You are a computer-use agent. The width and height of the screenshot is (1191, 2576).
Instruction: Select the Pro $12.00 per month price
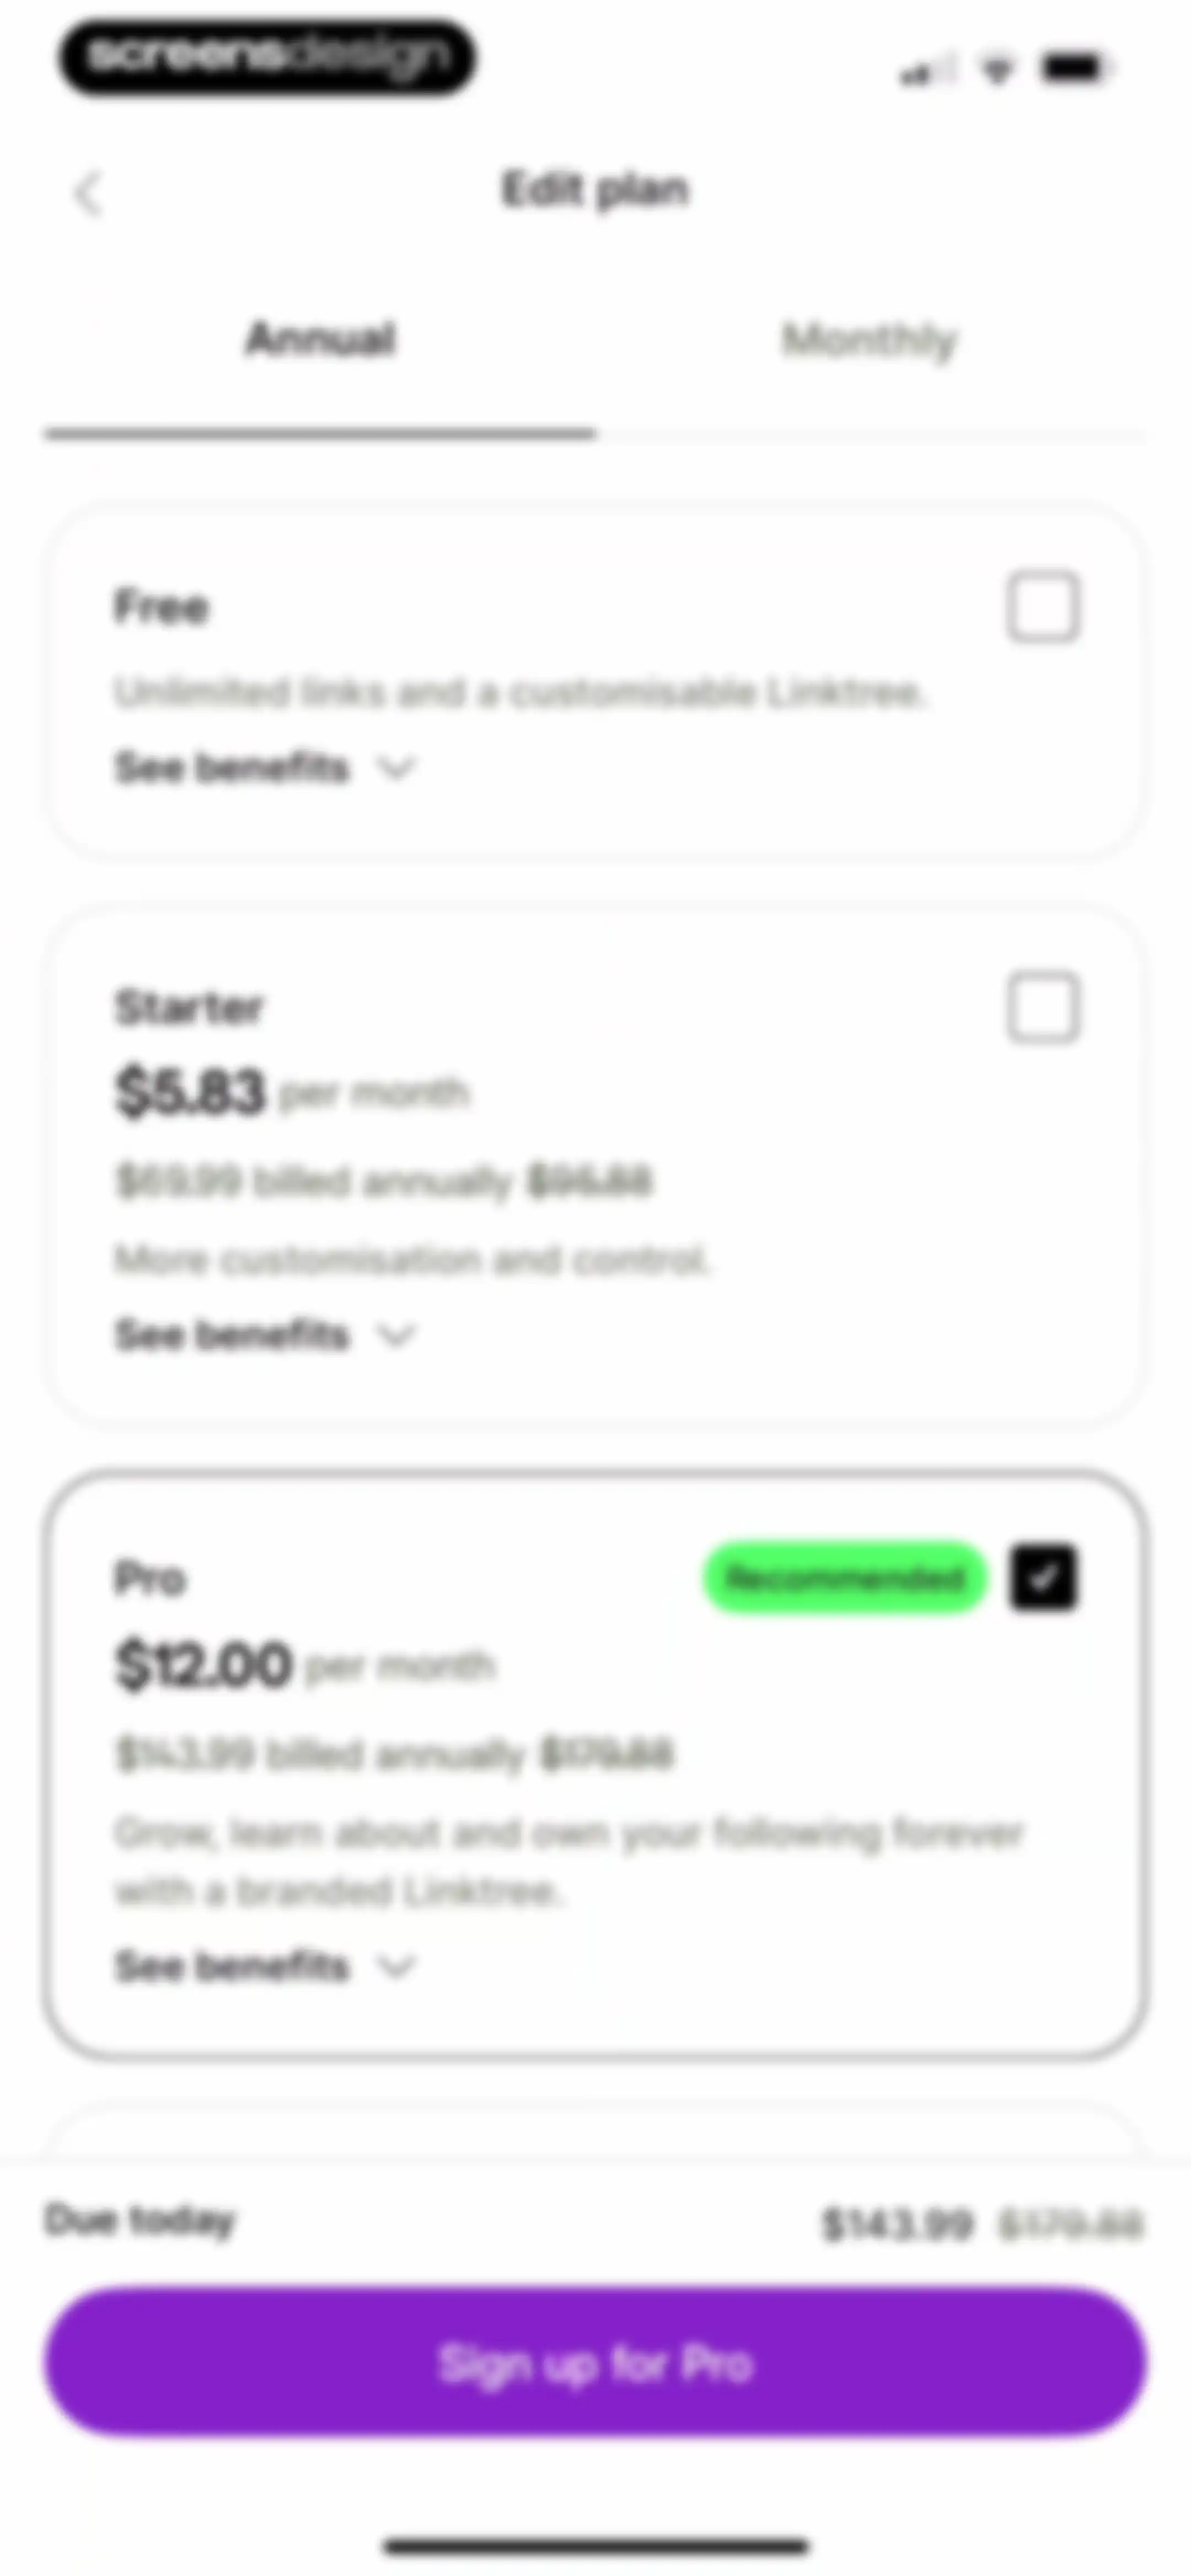coord(305,1665)
